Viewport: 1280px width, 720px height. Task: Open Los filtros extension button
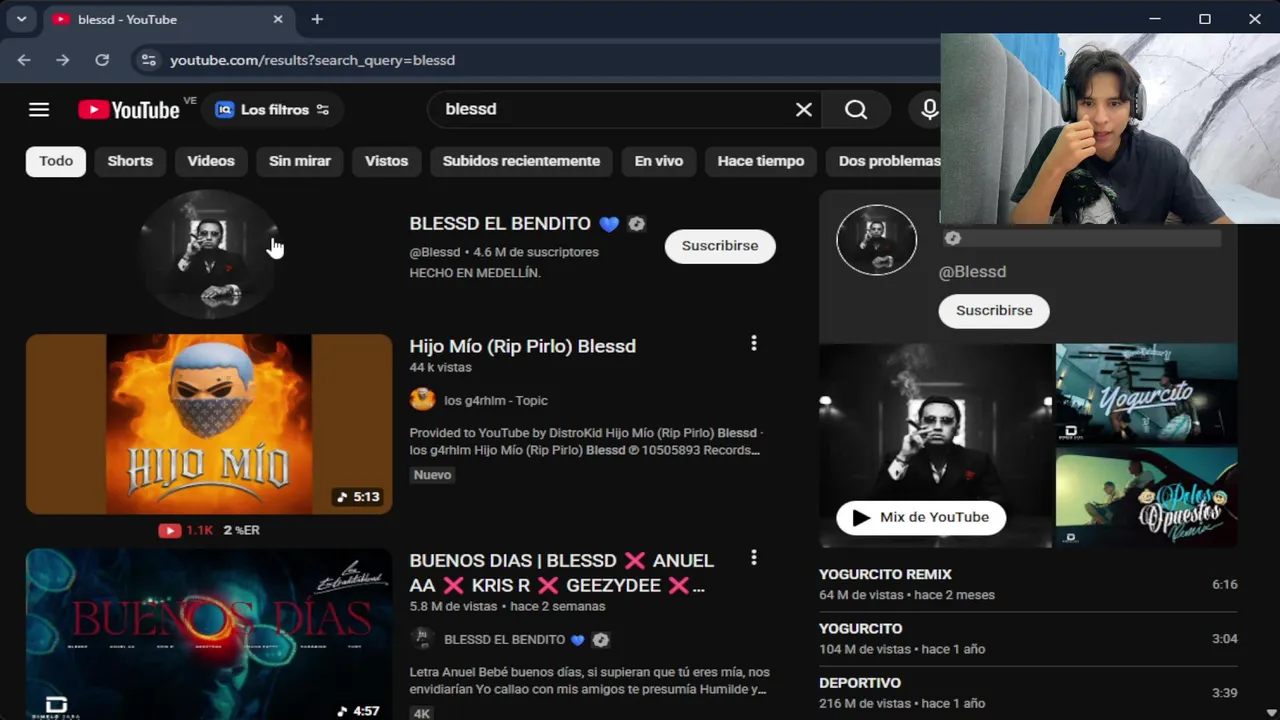tap(273, 110)
